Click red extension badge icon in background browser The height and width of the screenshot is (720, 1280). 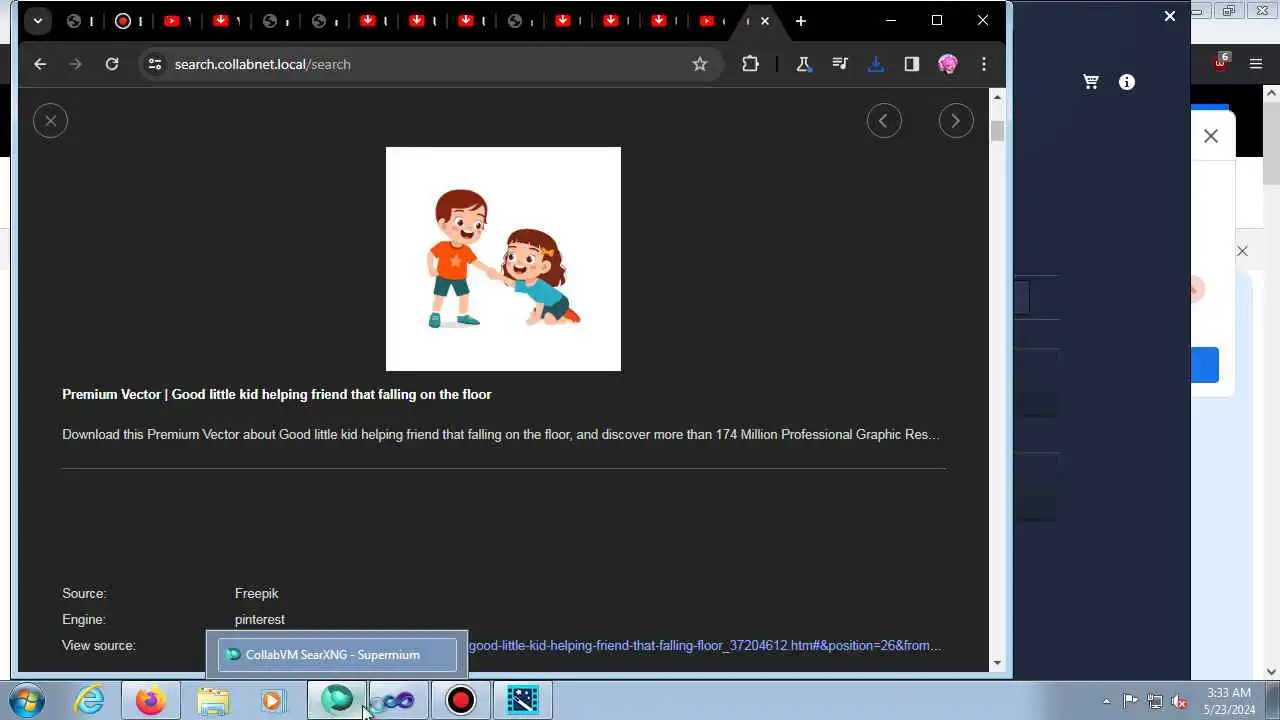[x=1221, y=61]
